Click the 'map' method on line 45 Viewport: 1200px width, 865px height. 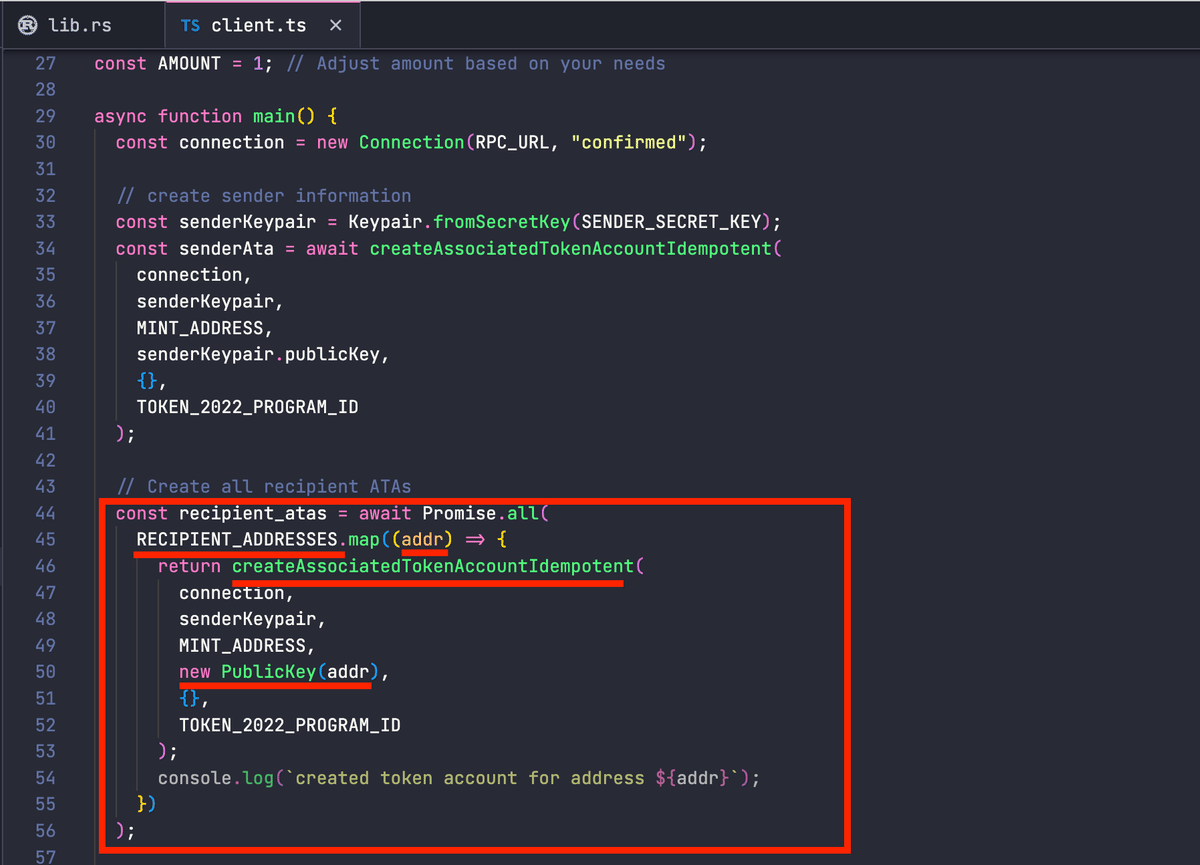pos(364,539)
